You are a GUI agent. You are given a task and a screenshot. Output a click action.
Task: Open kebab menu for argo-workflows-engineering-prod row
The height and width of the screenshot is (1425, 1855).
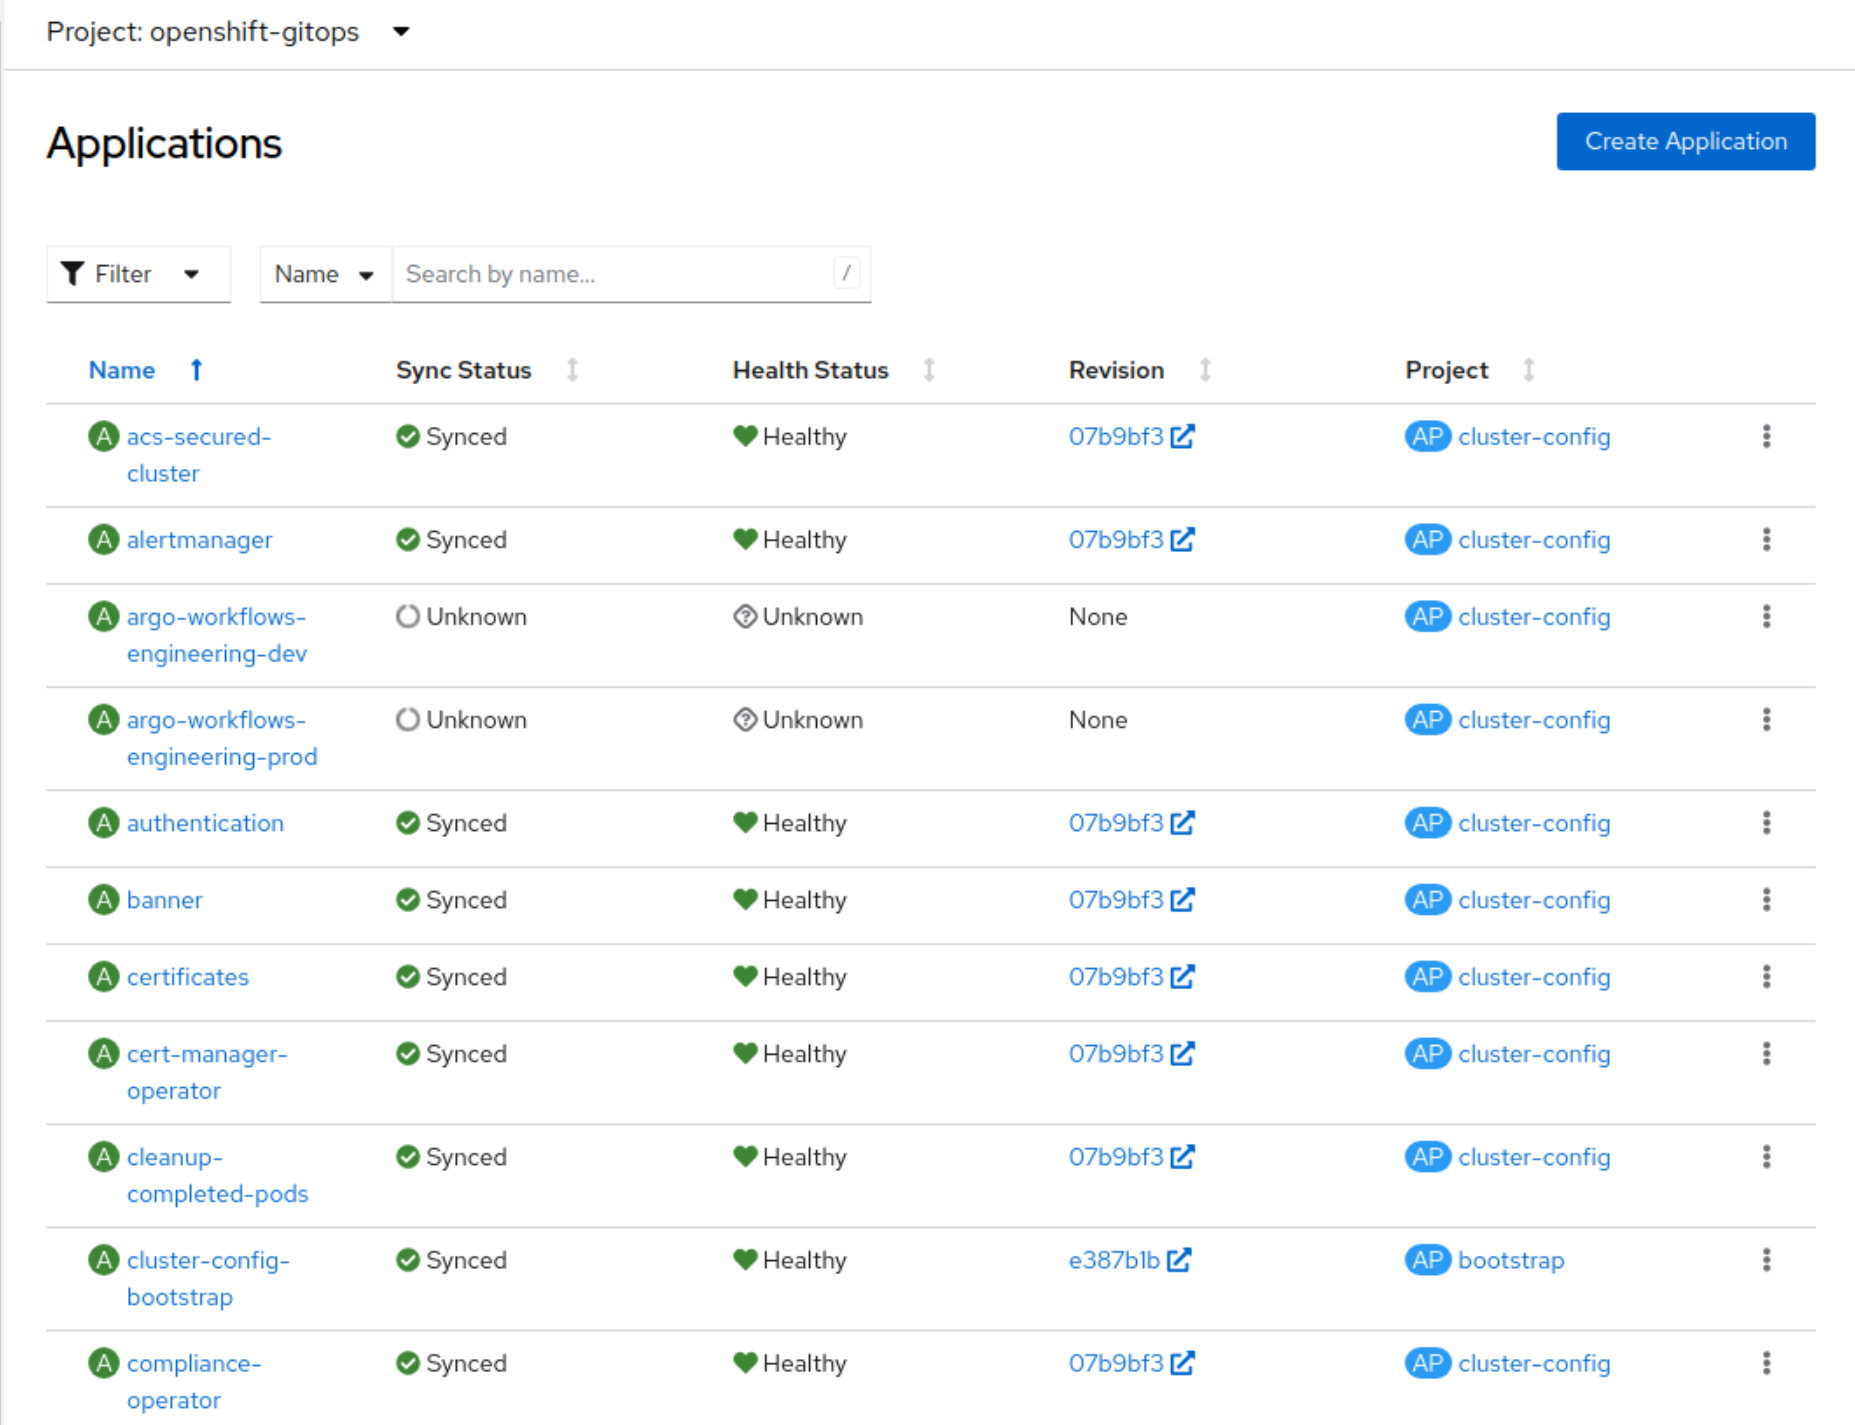[1766, 720]
